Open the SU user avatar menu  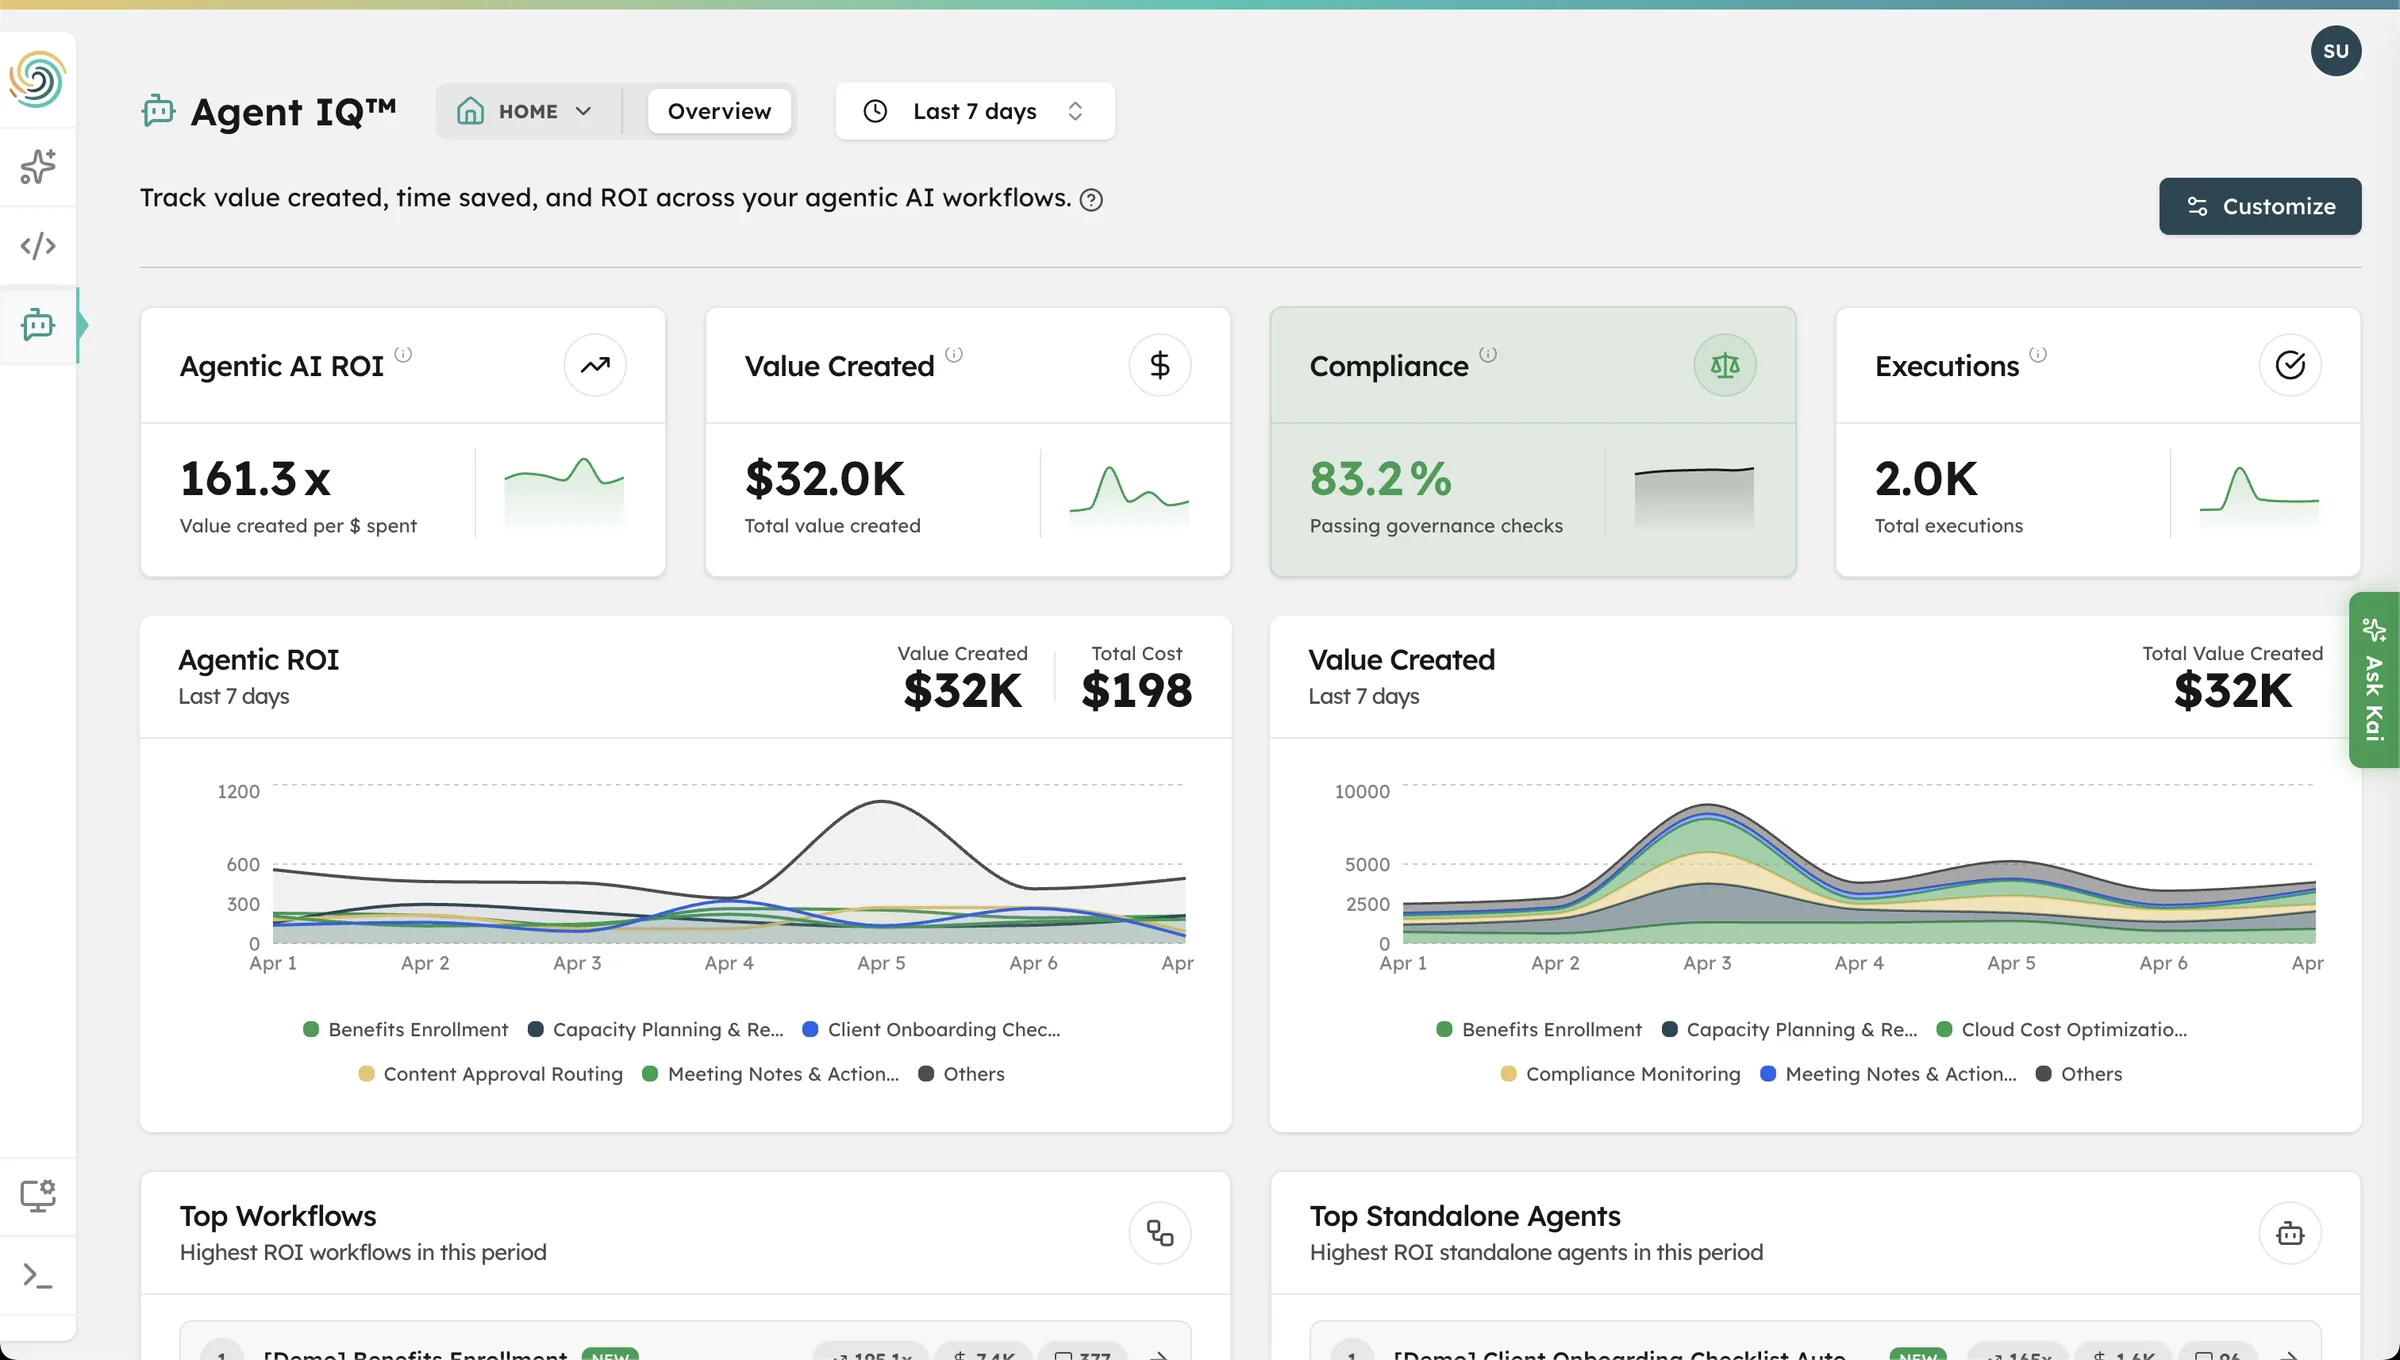click(x=2337, y=51)
